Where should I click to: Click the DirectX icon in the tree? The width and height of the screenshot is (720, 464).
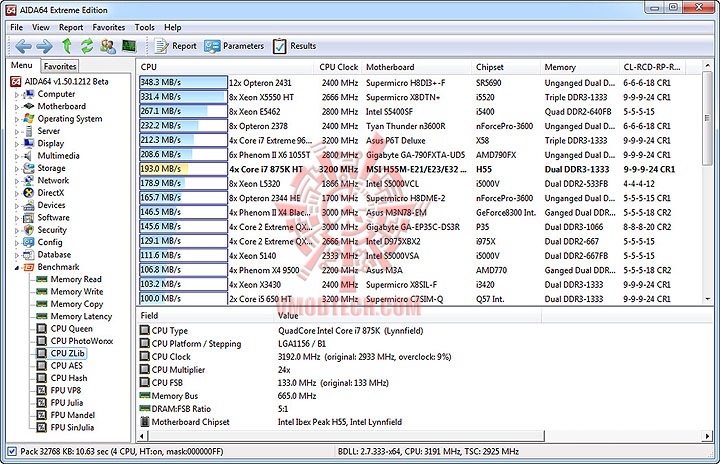coord(28,192)
